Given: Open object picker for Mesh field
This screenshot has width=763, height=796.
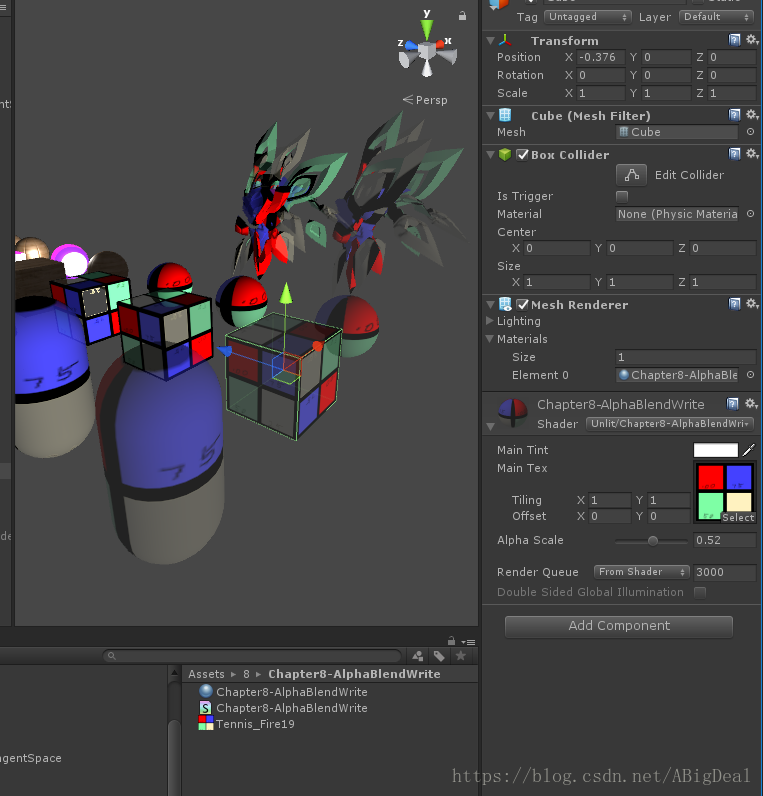Looking at the screenshot, I should click(x=750, y=132).
